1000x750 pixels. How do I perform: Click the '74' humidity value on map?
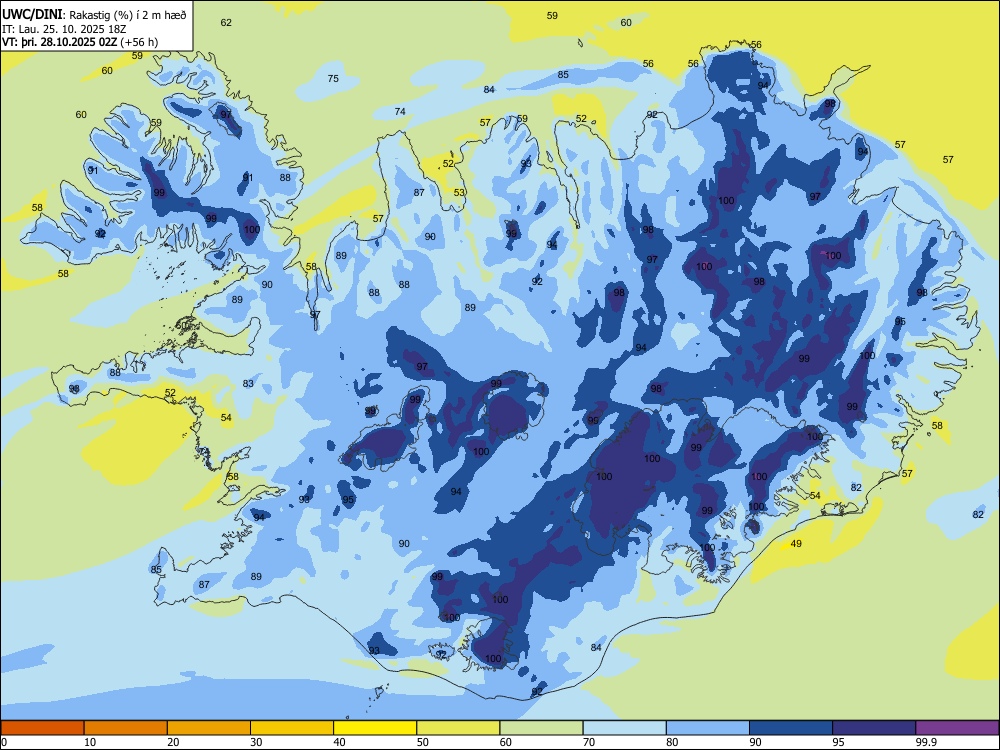(400, 111)
